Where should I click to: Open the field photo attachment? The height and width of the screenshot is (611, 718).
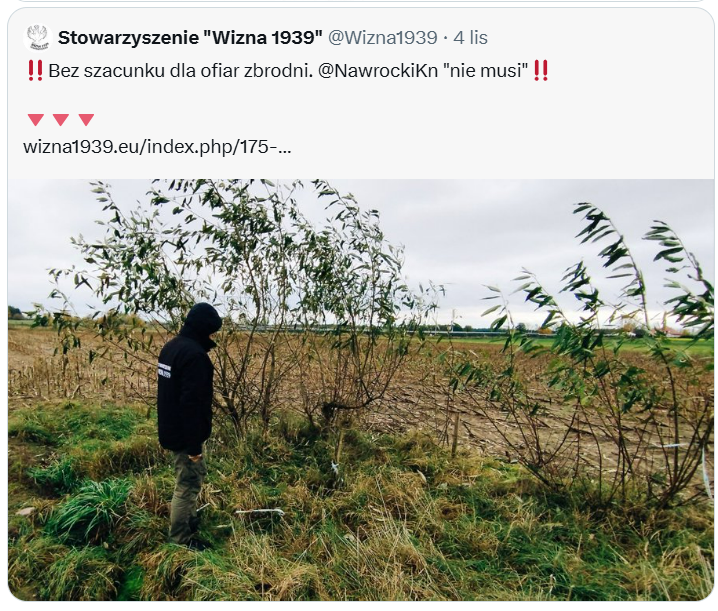[x=361, y=390]
